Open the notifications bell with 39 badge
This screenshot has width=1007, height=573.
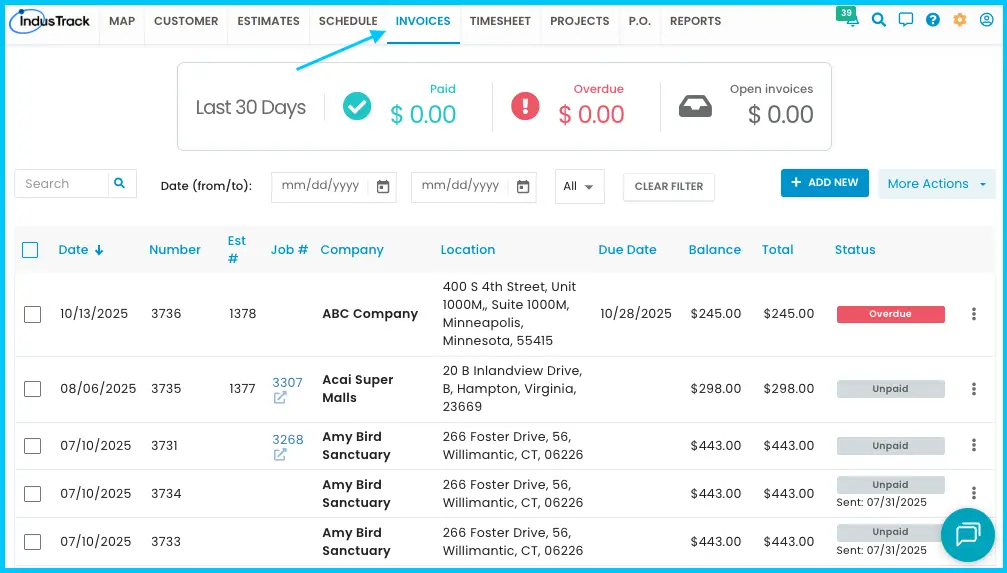[848, 17]
